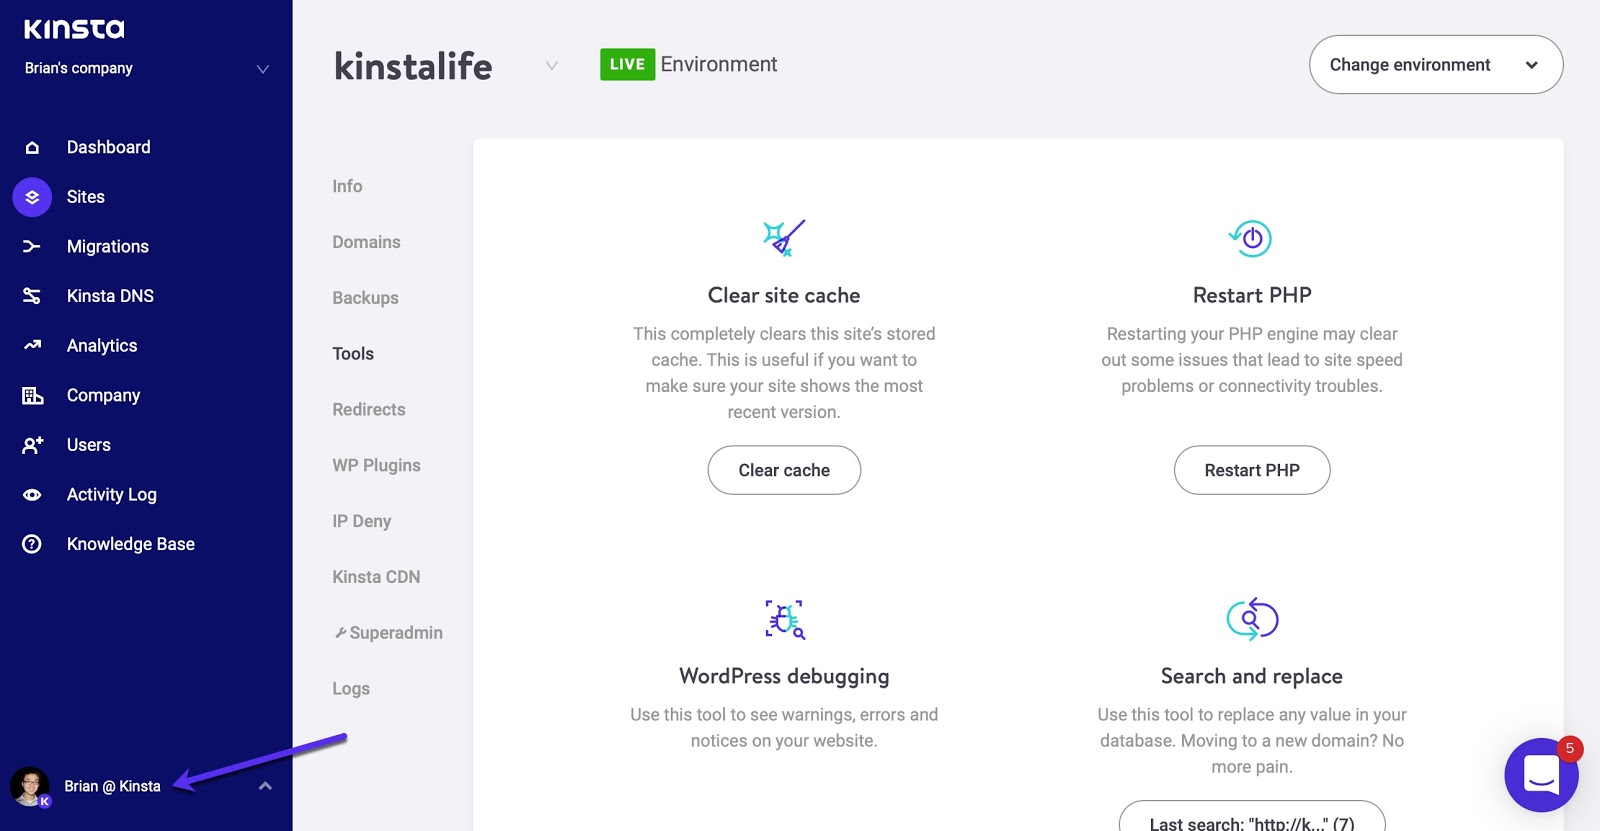The width and height of the screenshot is (1600, 831).
Task: Open the Dashboard via its home icon
Action: coord(31,146)
